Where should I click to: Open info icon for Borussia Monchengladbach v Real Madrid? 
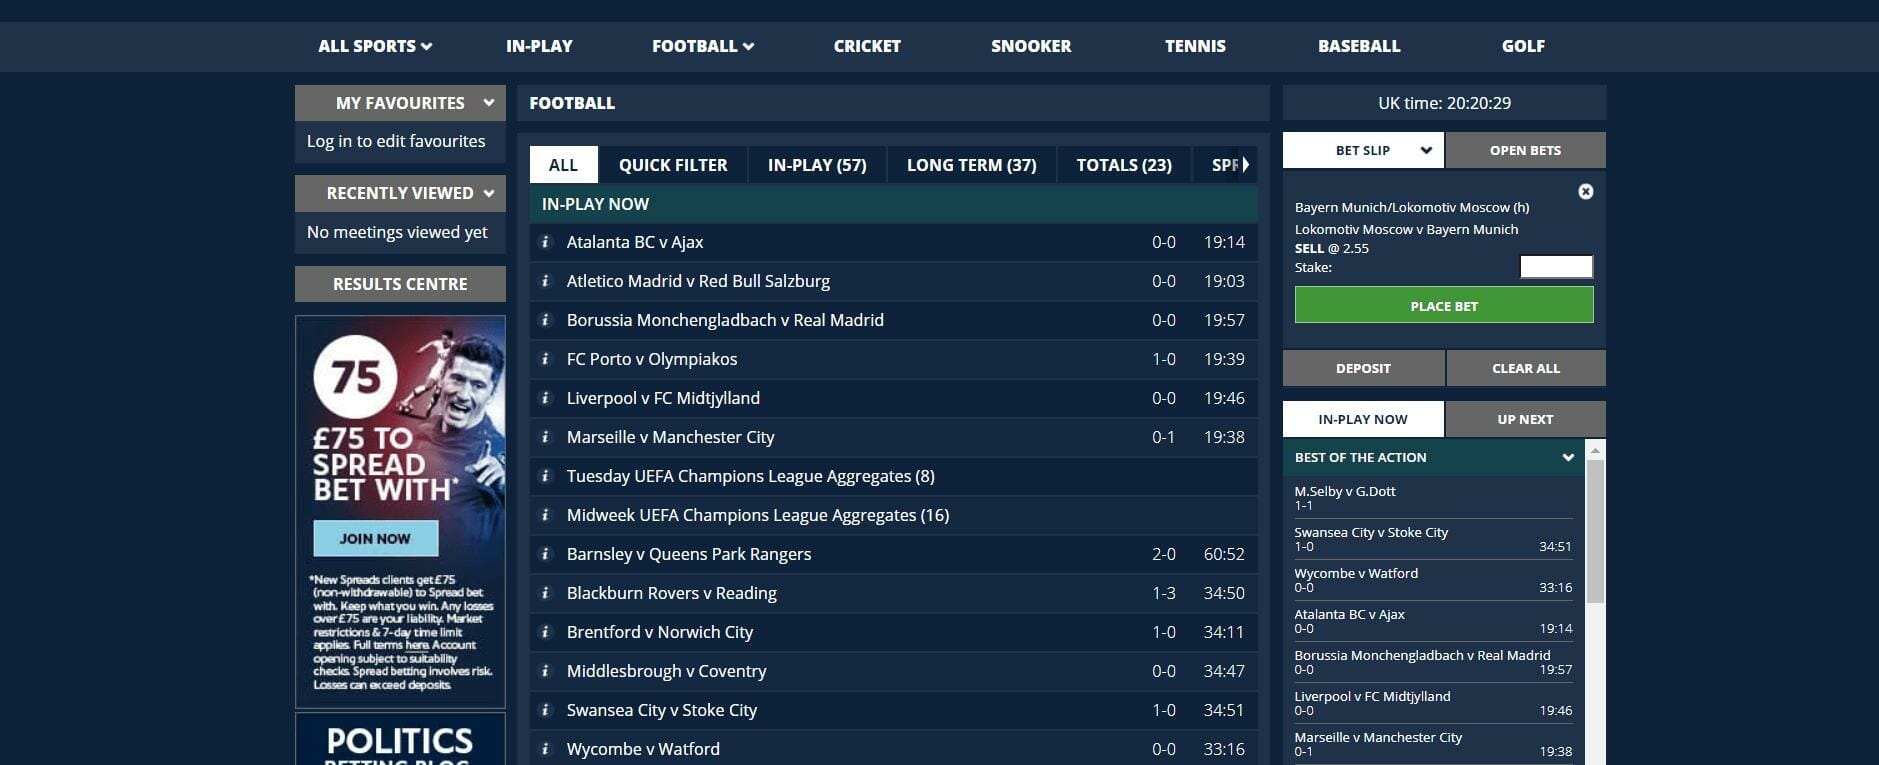click(545, 320)
